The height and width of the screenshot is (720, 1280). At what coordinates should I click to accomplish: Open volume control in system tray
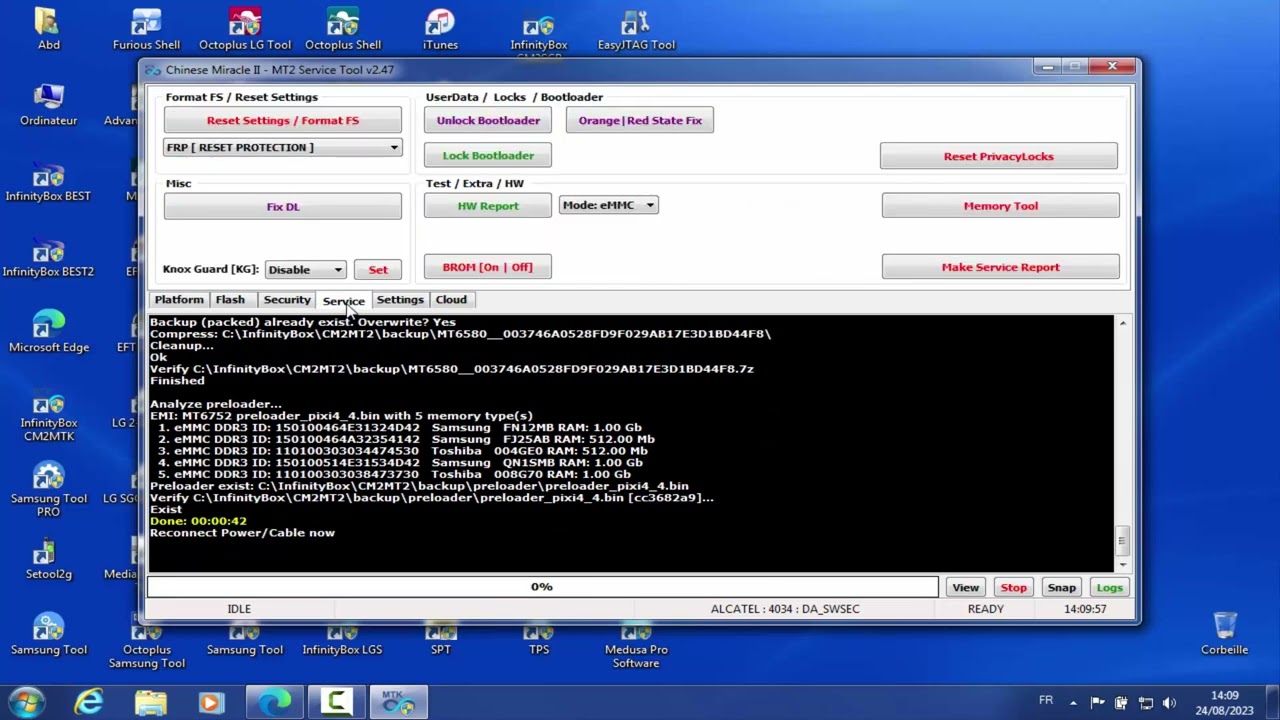point(1169,703)
